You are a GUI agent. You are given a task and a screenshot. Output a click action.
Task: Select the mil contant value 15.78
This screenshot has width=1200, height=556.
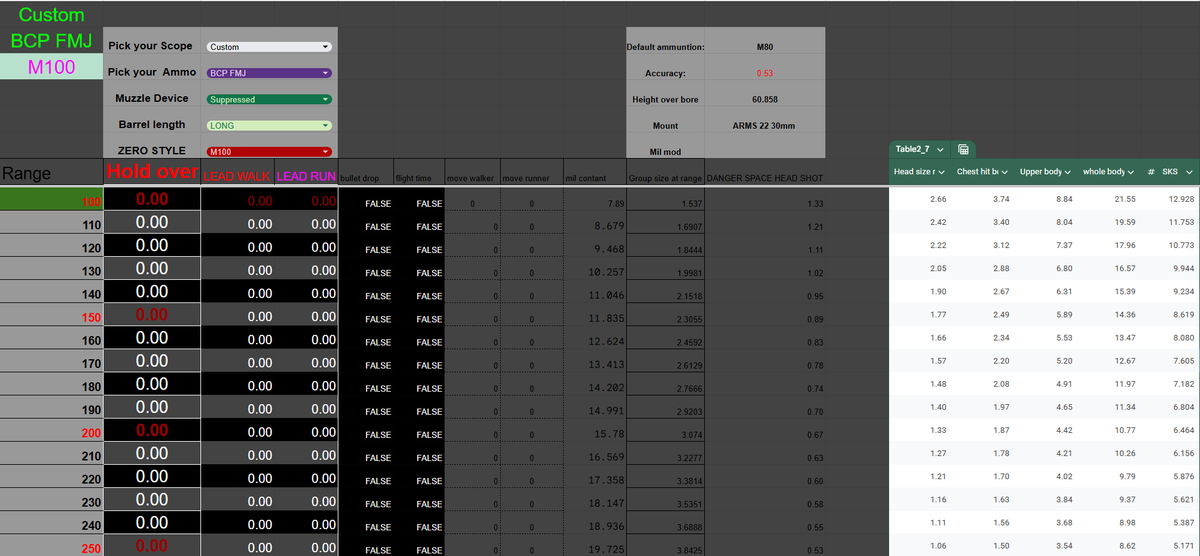pos(594,433)
